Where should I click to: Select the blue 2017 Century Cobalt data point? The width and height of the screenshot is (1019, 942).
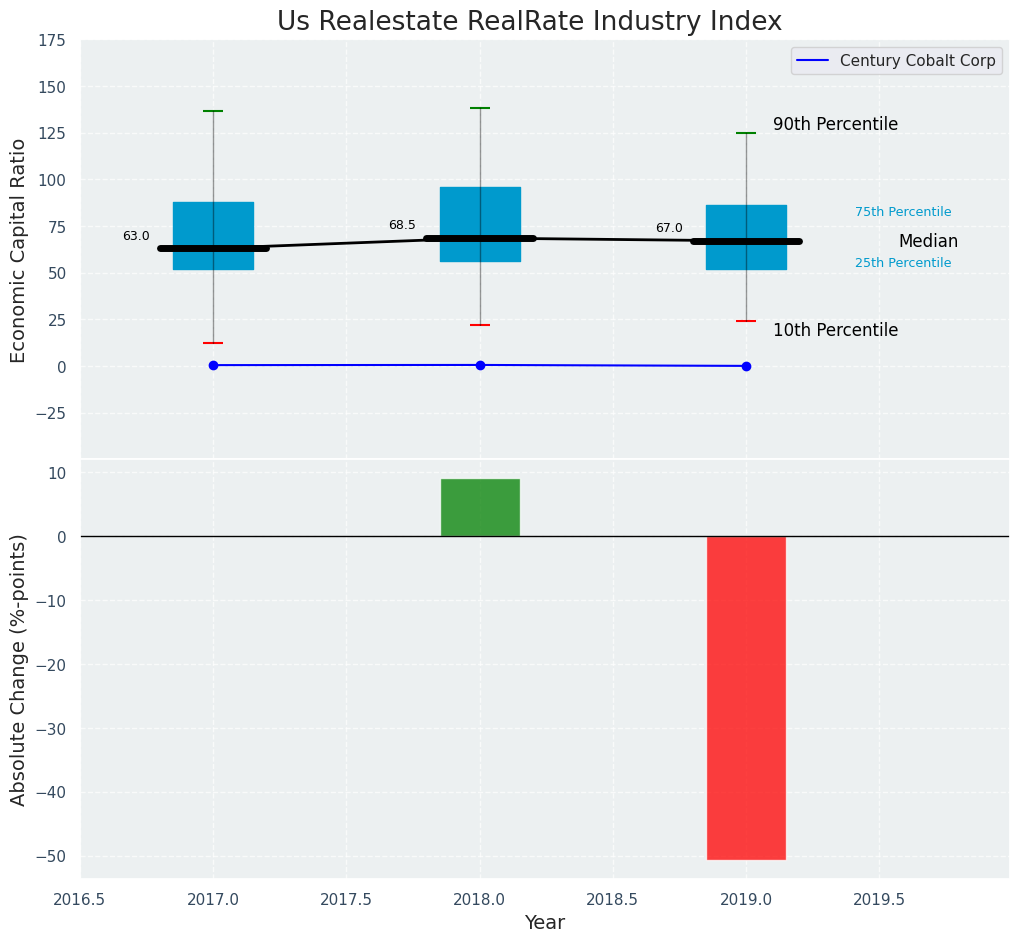click(x=213, y=365)
